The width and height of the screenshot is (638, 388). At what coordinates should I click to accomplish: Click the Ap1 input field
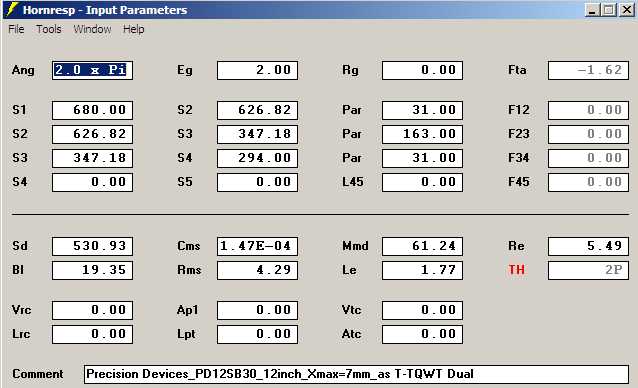tap(257, 310)
